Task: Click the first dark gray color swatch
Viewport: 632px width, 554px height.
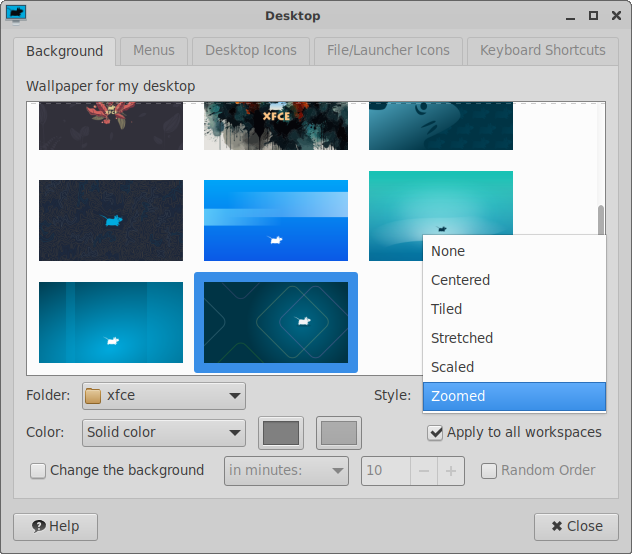Action: [x=281, y=433]
